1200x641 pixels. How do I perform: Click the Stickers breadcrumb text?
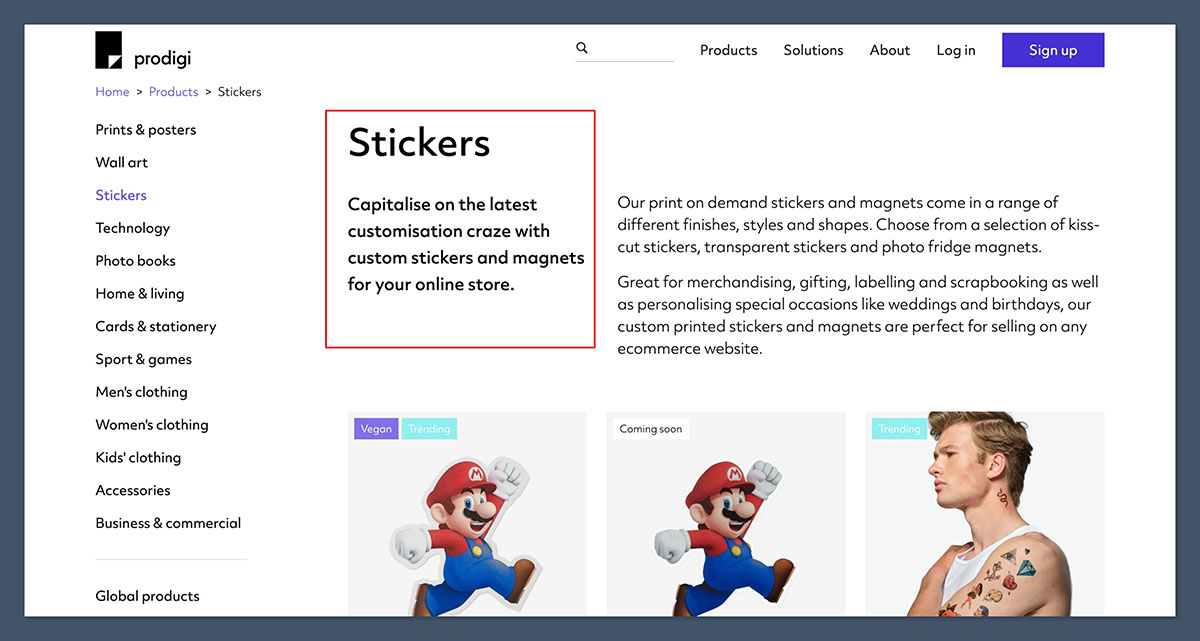pyautogui.click(x=240, y=92)
